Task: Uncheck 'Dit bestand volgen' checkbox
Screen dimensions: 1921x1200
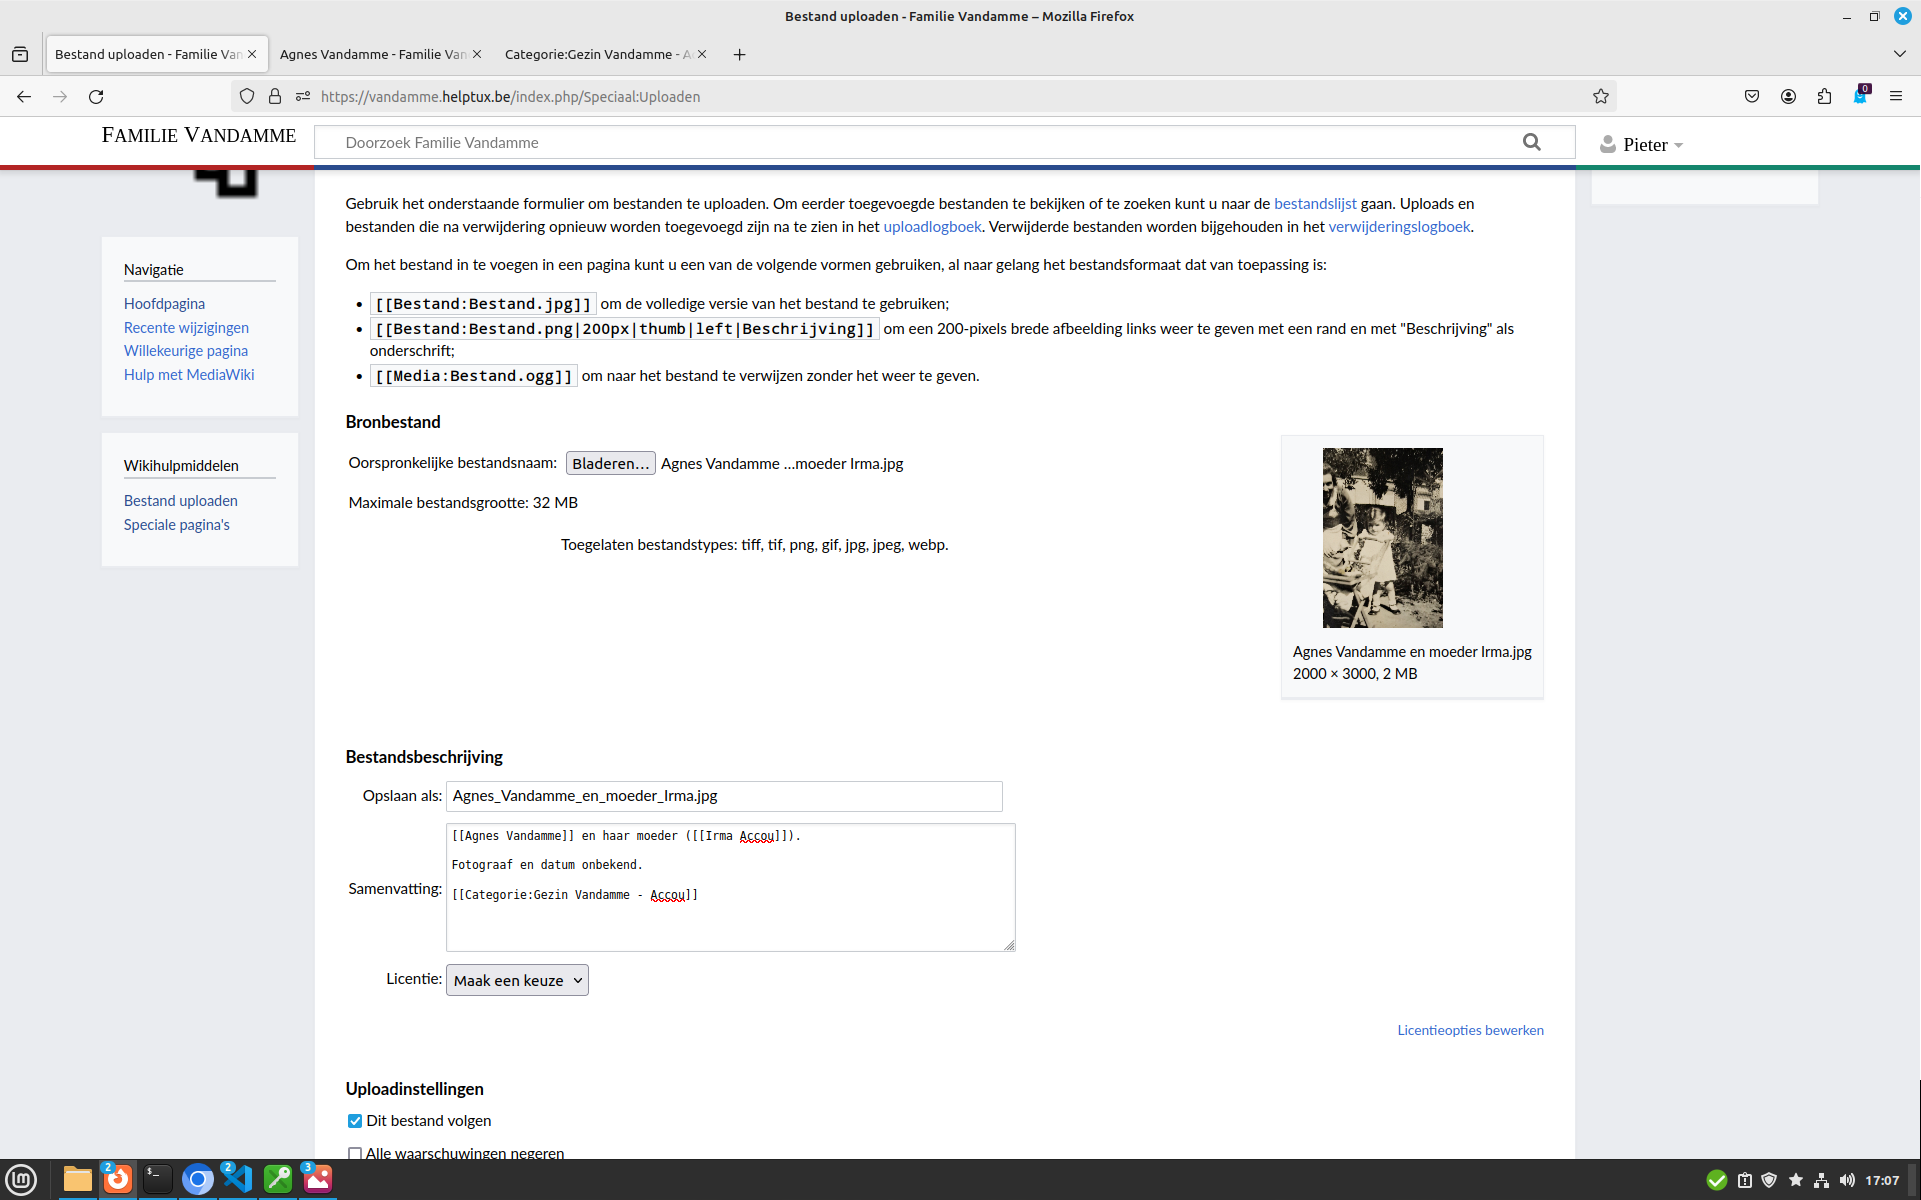Action: (x=355, y=1121)
